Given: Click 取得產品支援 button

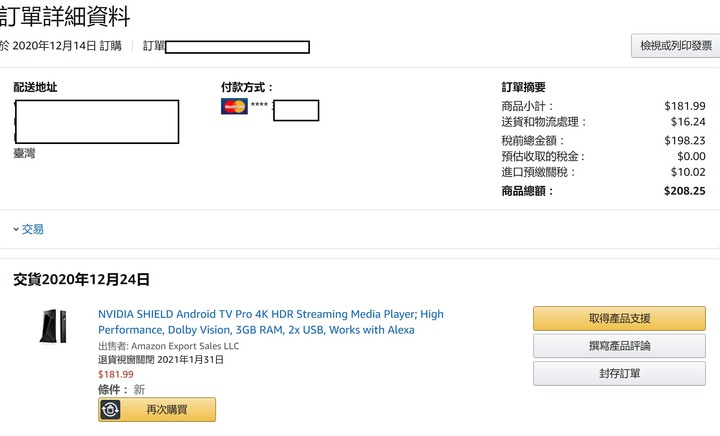Looking at the screenshot, I should [x=619, y=319].
